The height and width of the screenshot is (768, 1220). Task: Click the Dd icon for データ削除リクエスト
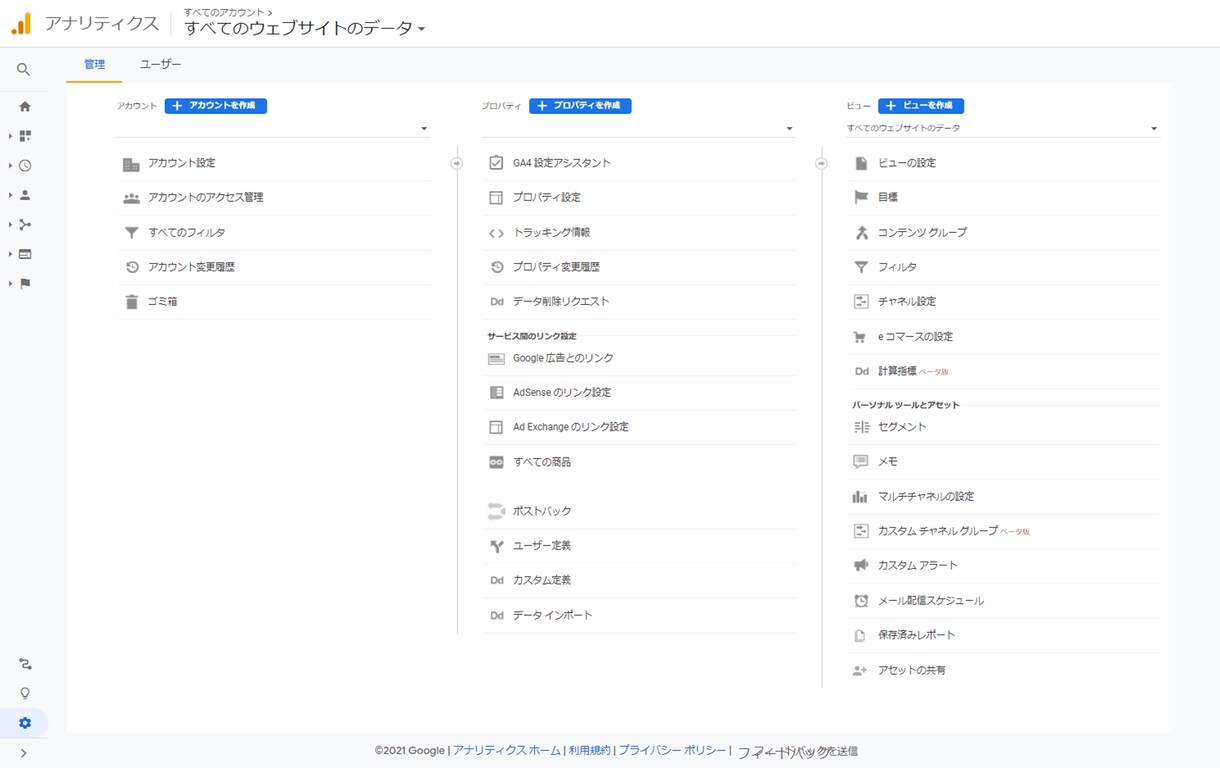pyautogui.click(x=496, y=302)
